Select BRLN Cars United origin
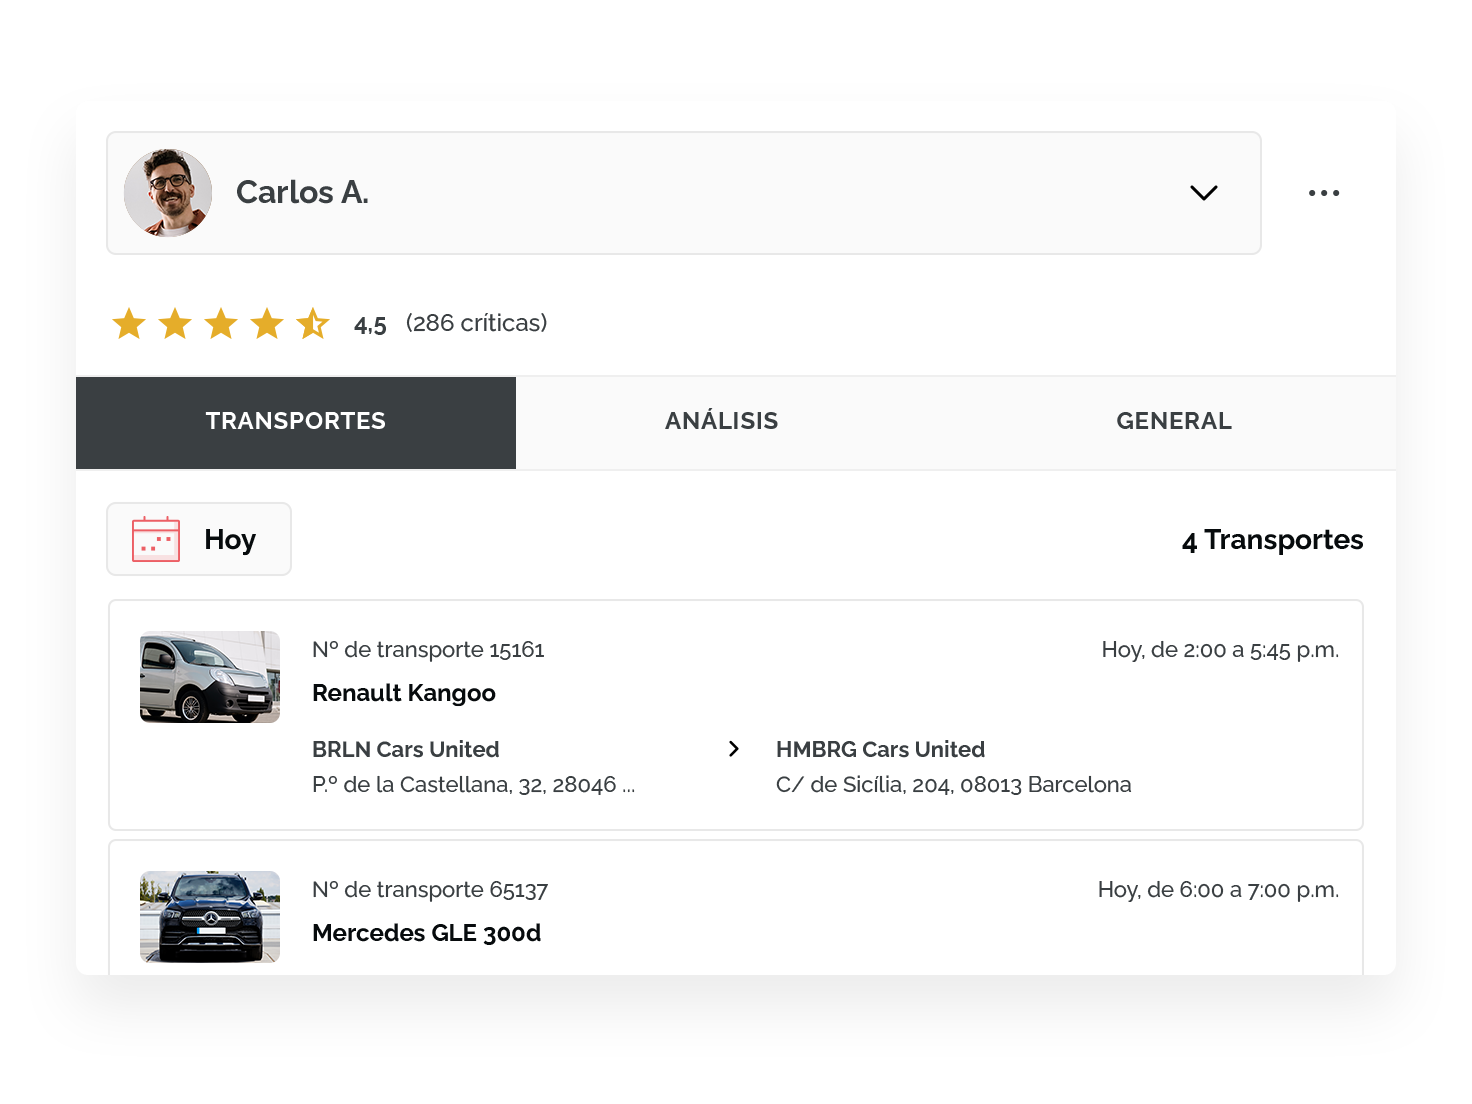The width and height of the screenshot is (1472, 1104). (x=405, y=749)
